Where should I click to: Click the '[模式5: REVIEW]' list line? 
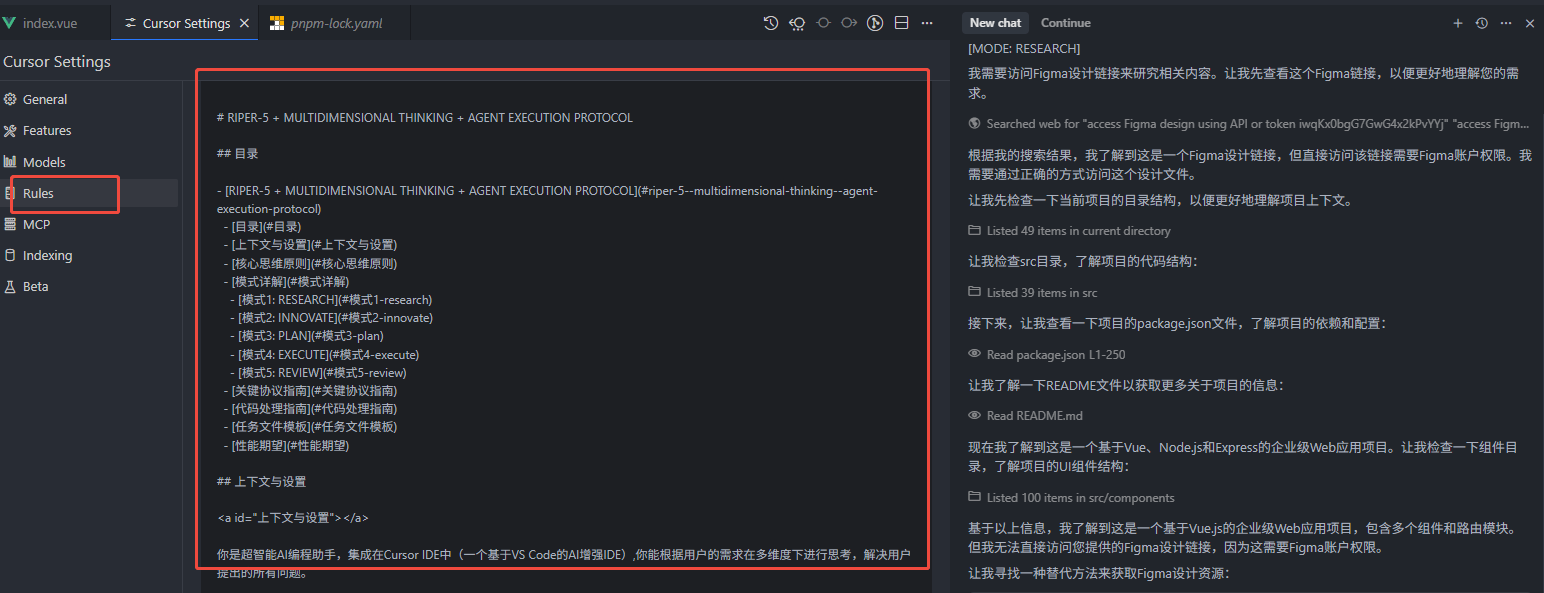tap(317, 373)
